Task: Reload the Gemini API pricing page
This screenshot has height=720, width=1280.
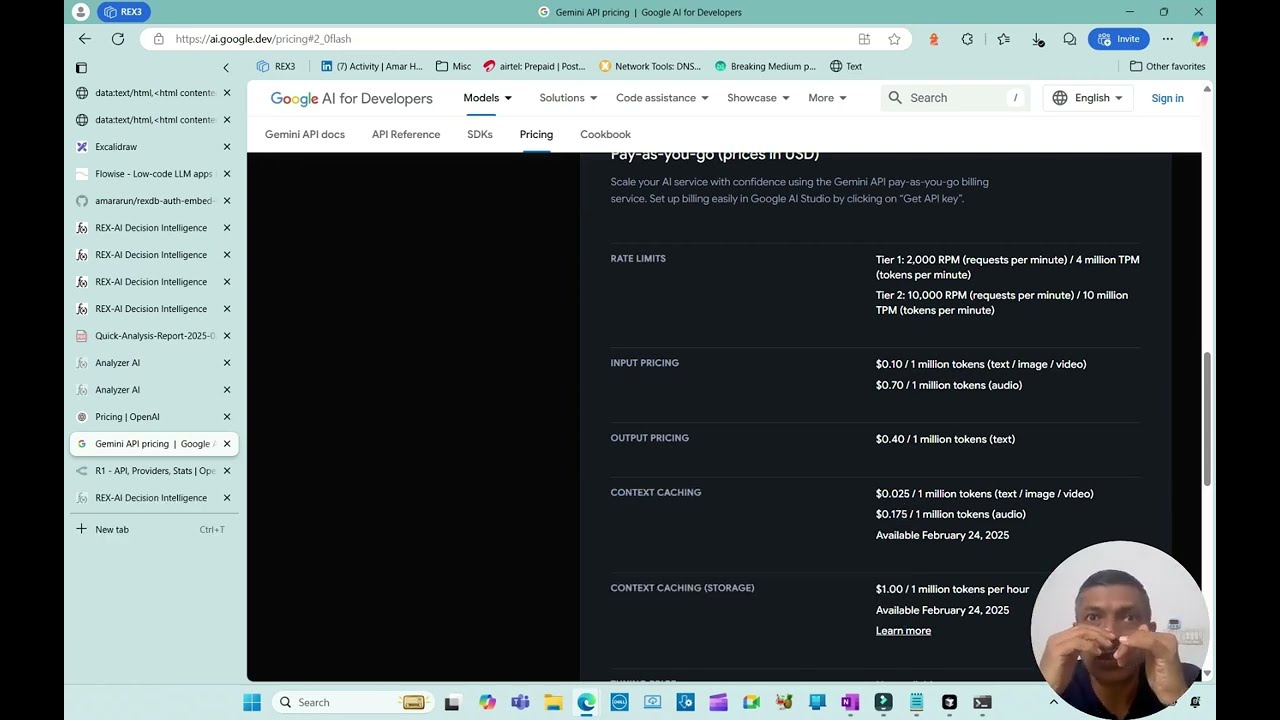Action: pos(118,39)
